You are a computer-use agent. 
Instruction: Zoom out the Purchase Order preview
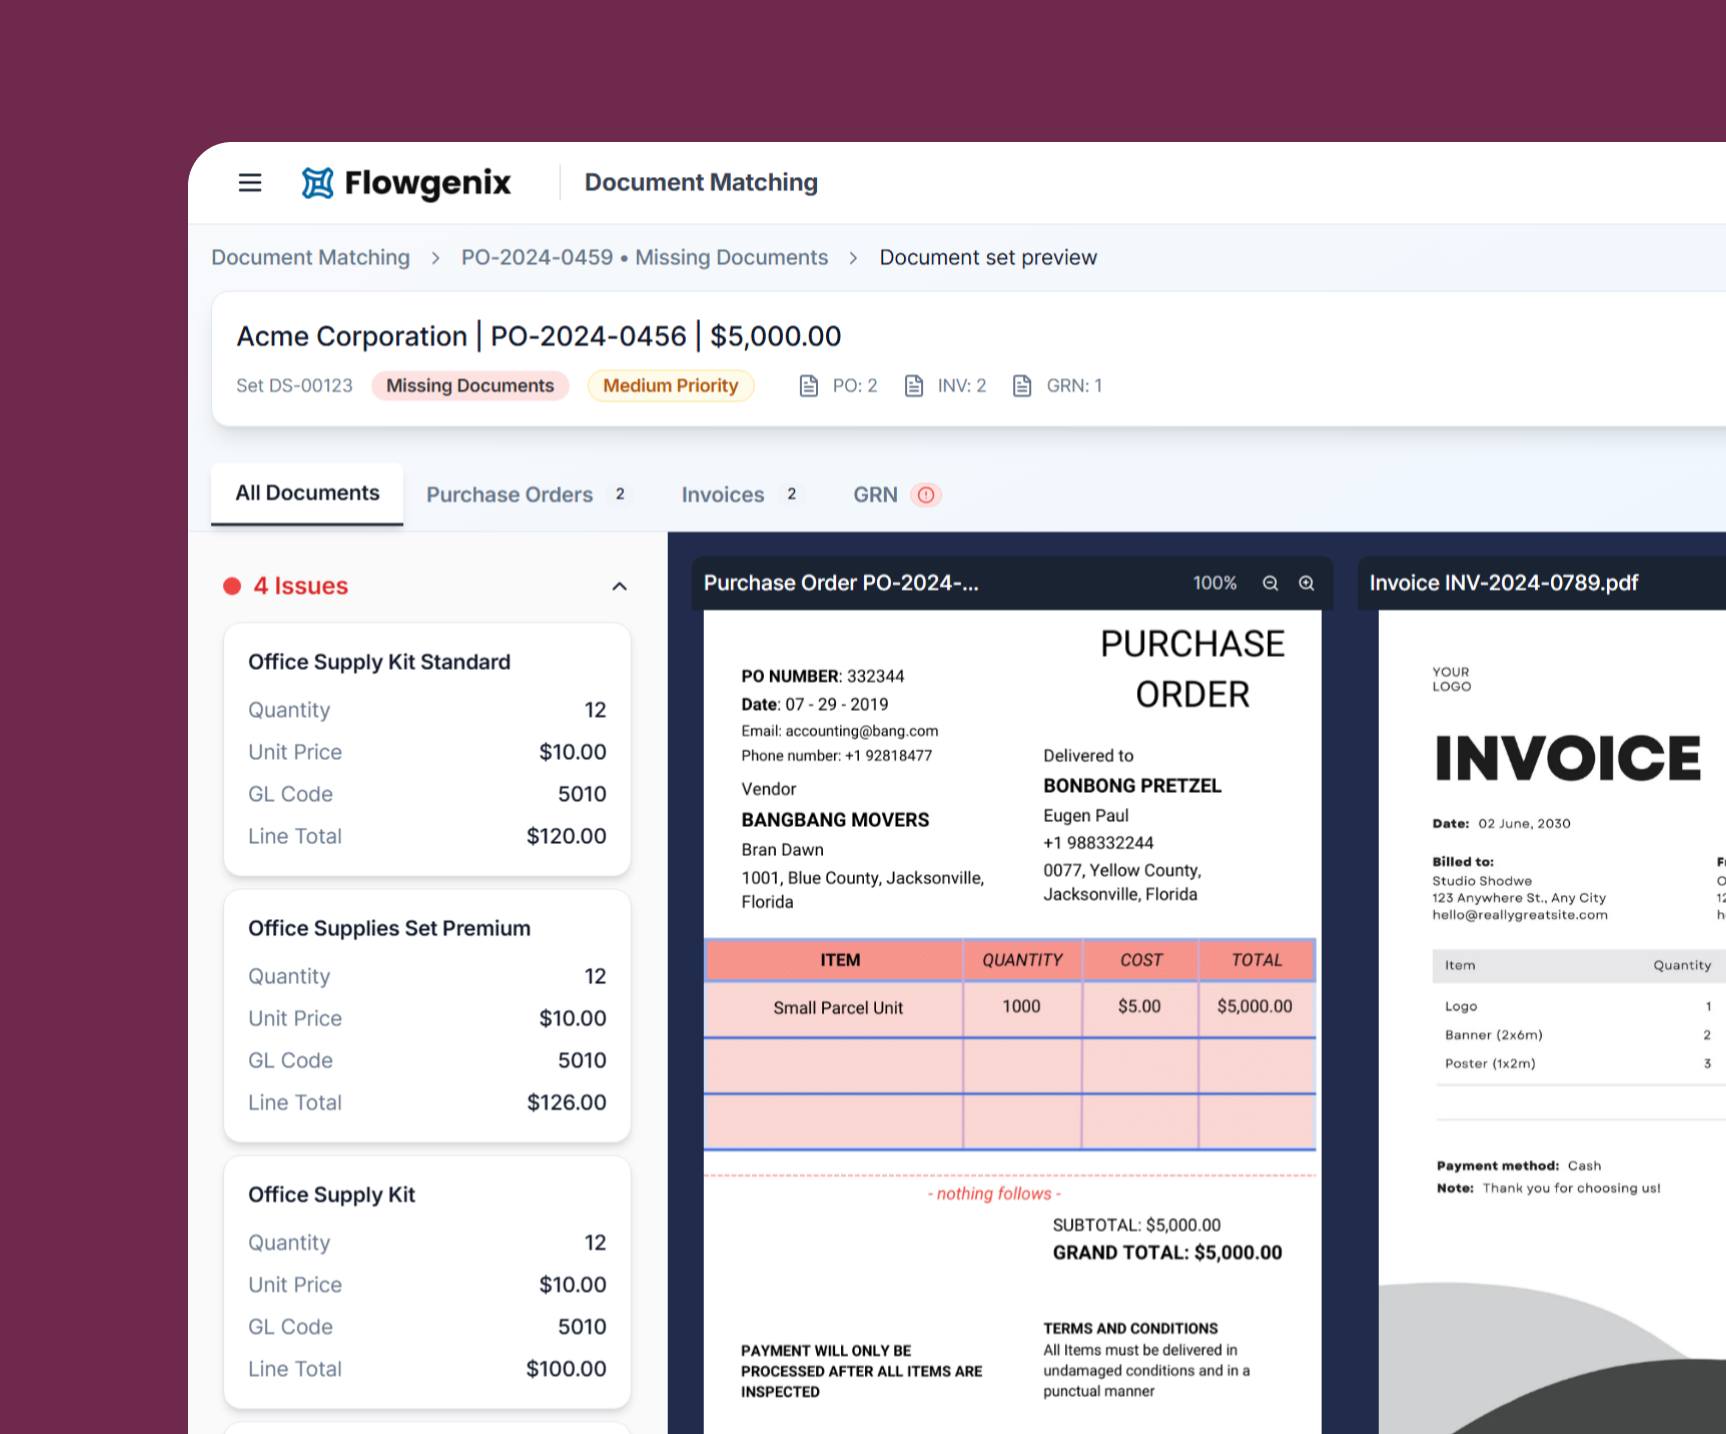pyautogui.click(x=1270, y=583)
